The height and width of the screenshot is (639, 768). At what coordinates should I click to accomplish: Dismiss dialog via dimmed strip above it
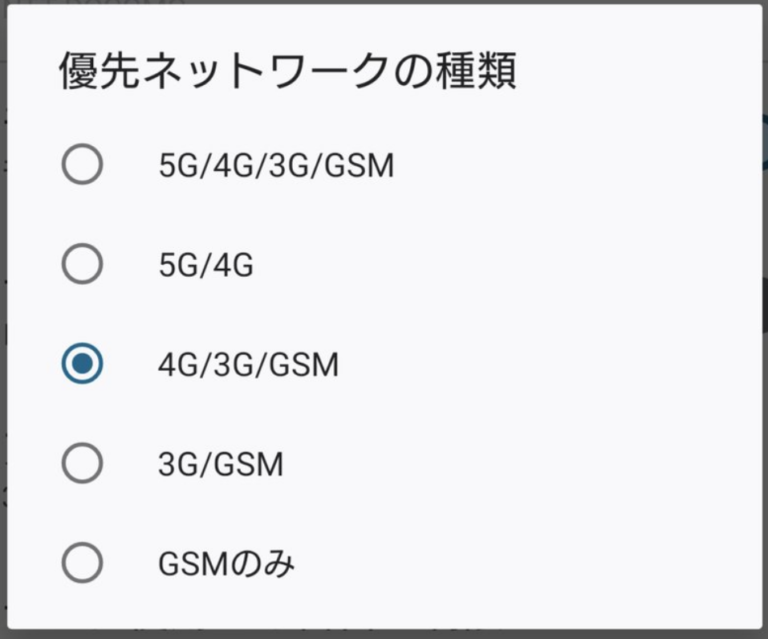tap(384, 2)
